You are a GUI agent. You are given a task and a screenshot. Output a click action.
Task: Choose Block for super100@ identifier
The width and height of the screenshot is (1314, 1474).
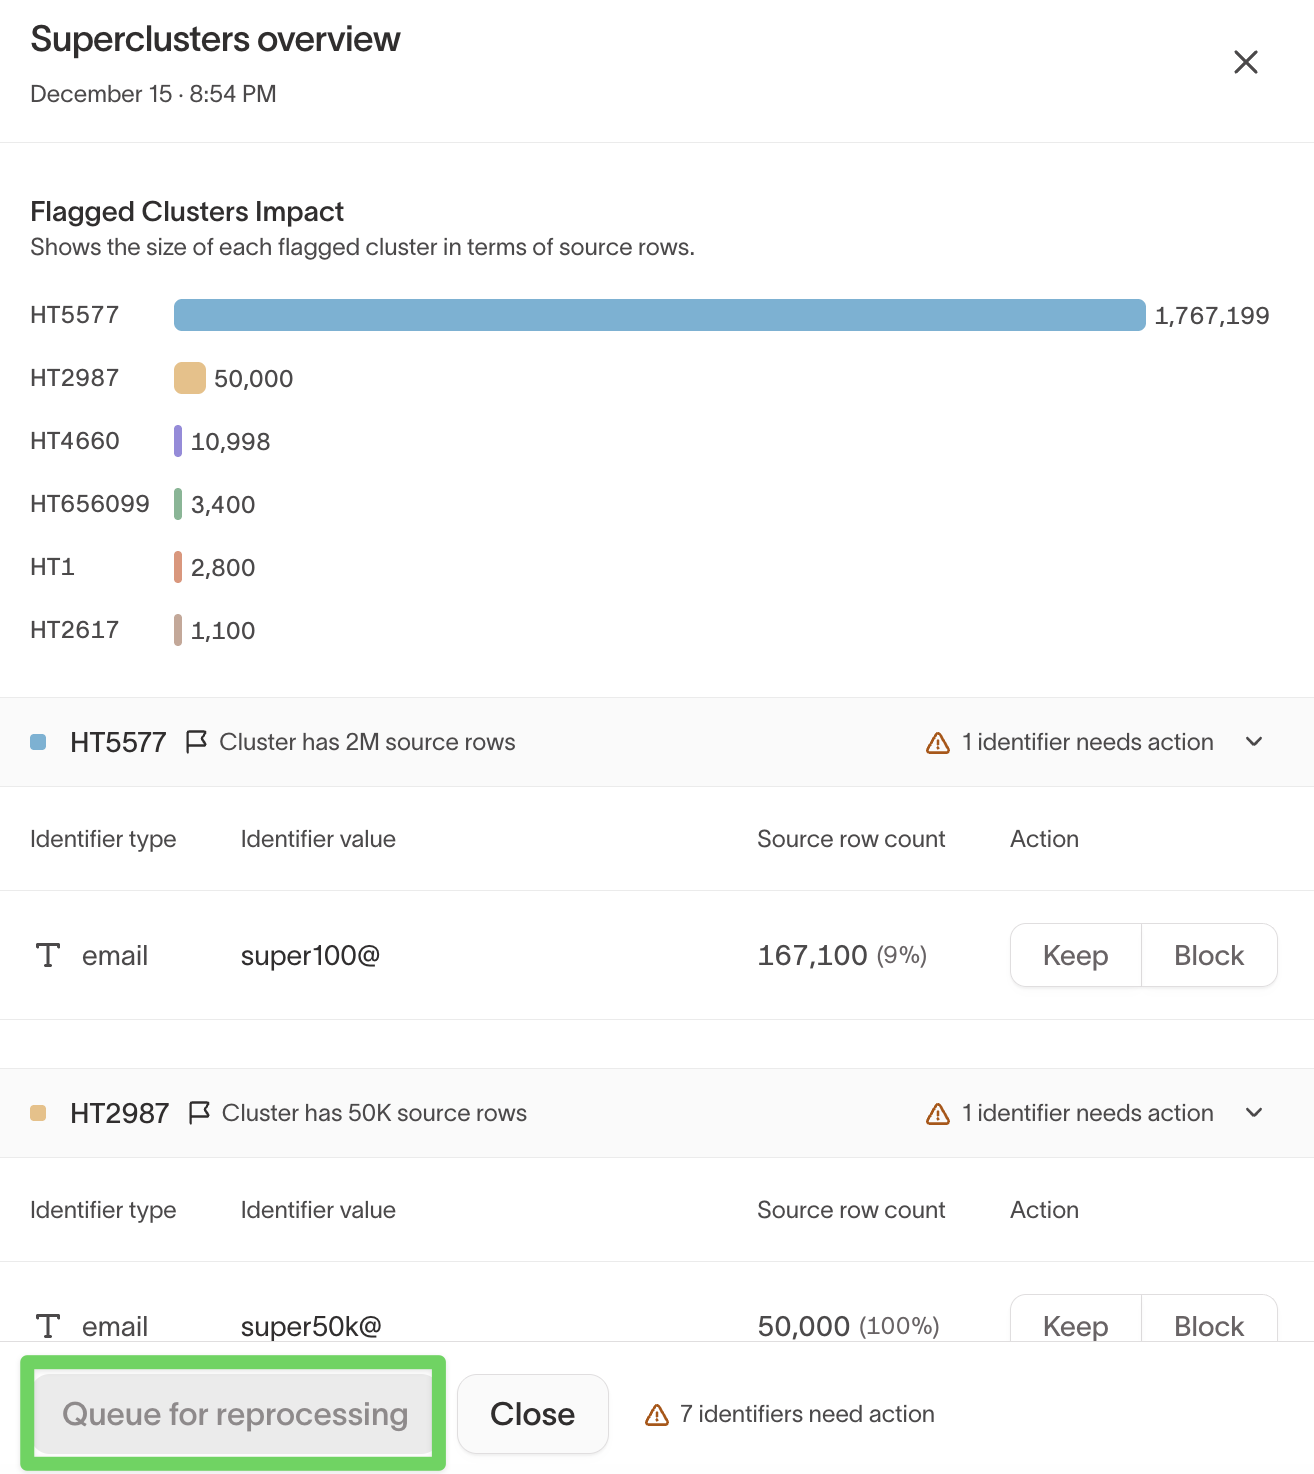1209,956
